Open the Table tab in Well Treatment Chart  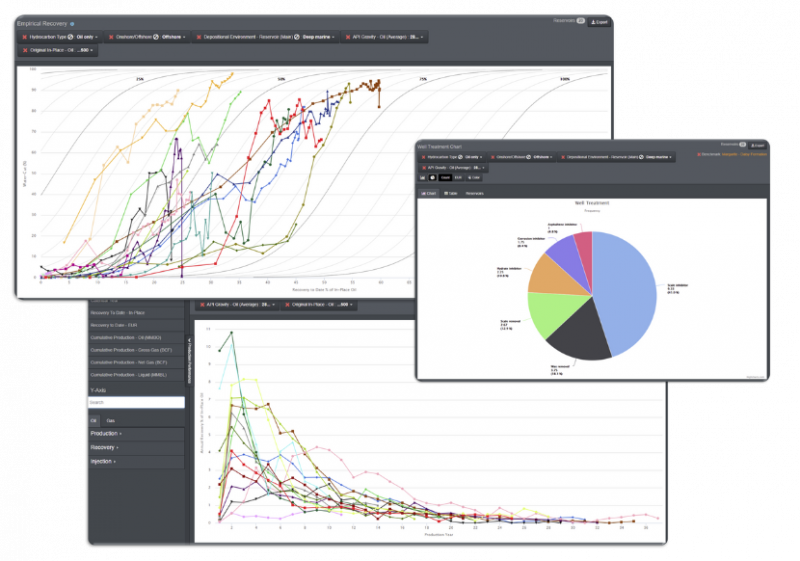tap(450, 193)
